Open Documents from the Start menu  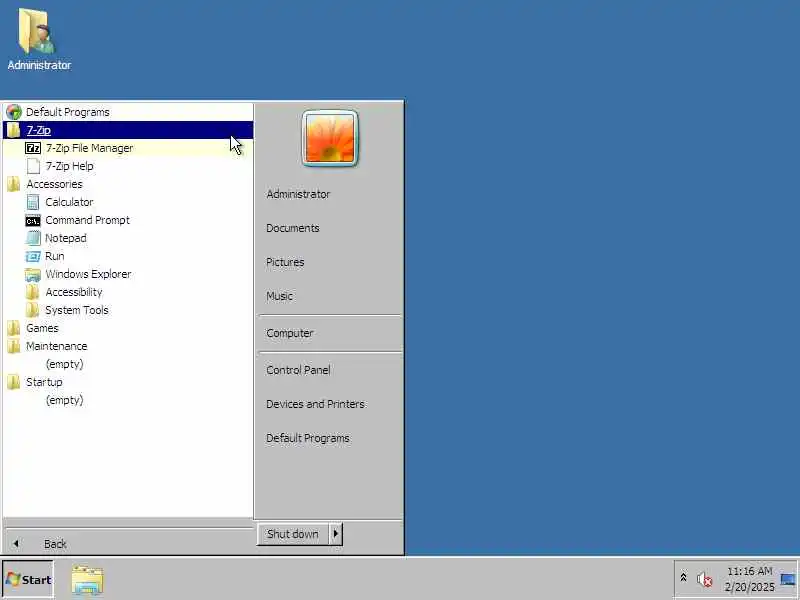pyautogui.click(x=293, y=228)
